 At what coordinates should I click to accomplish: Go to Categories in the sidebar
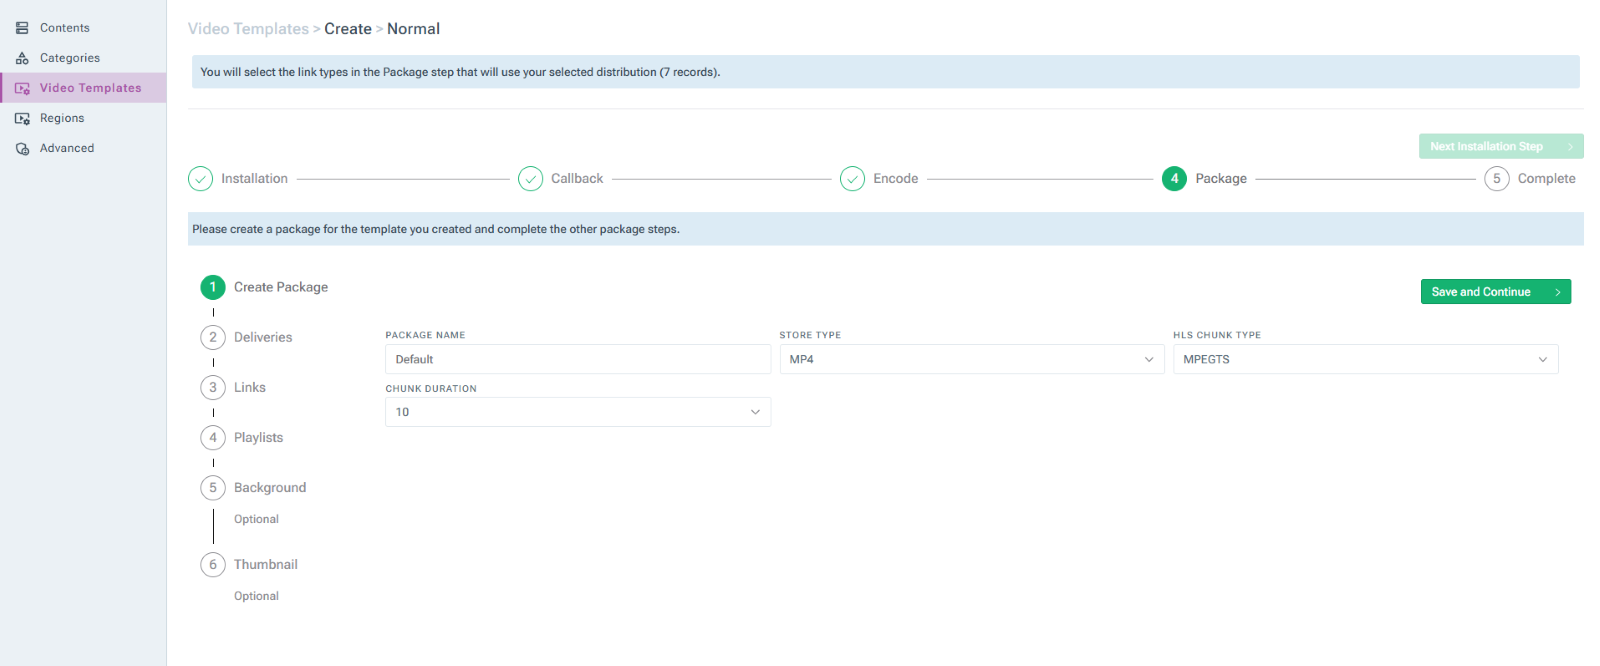(x=83, y=58)
